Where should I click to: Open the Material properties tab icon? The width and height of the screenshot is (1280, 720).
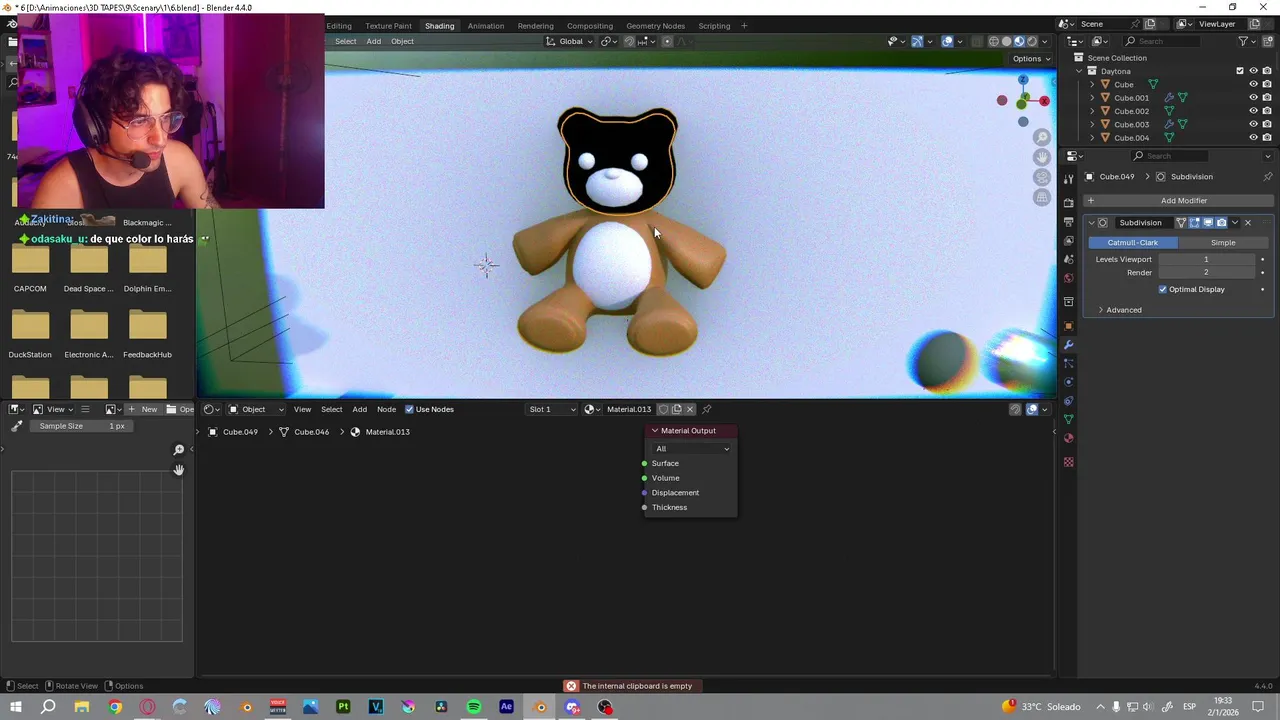coord(1069,439)
